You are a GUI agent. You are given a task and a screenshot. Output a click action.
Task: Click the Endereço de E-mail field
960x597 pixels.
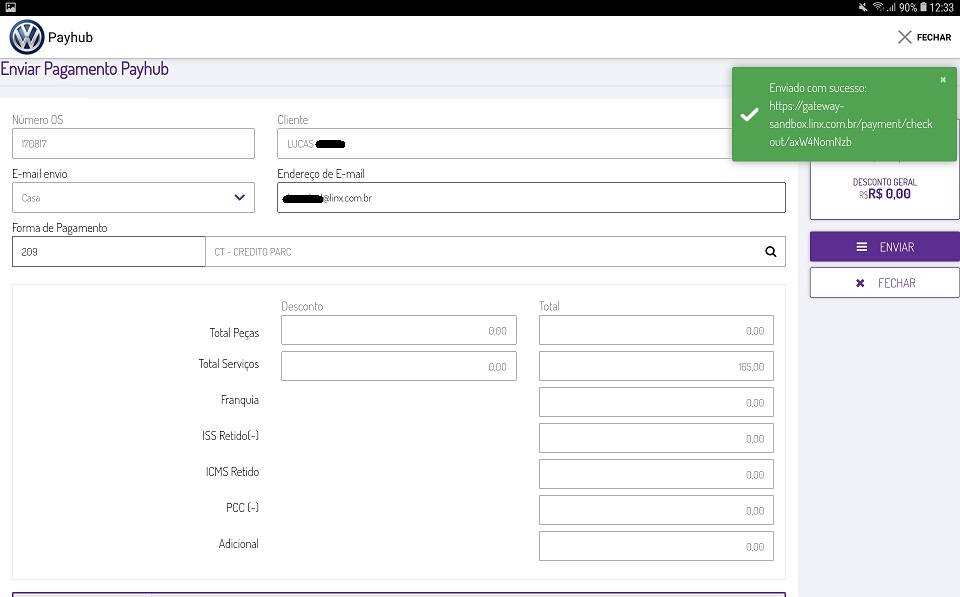coord(531,198)
